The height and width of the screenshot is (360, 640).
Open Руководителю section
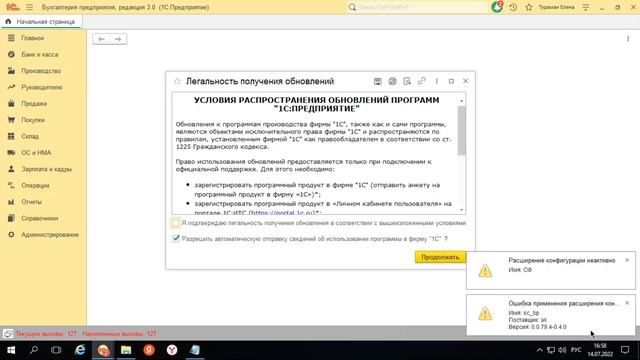coord(43,87)
